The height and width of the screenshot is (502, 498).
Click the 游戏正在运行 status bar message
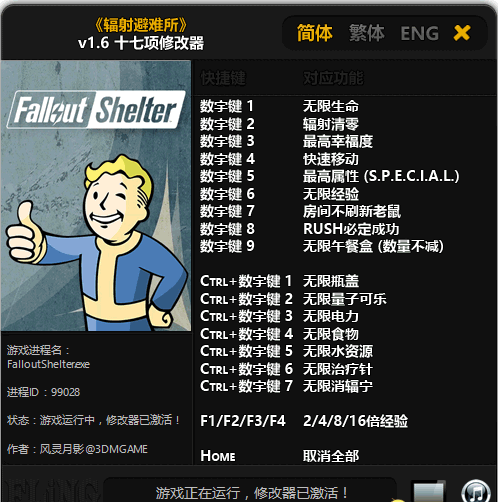(252, 493)
